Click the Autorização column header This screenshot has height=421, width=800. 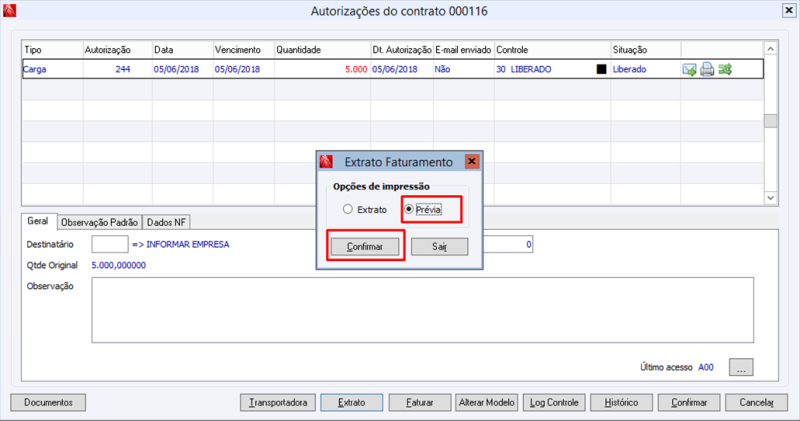tap(117, 50)
